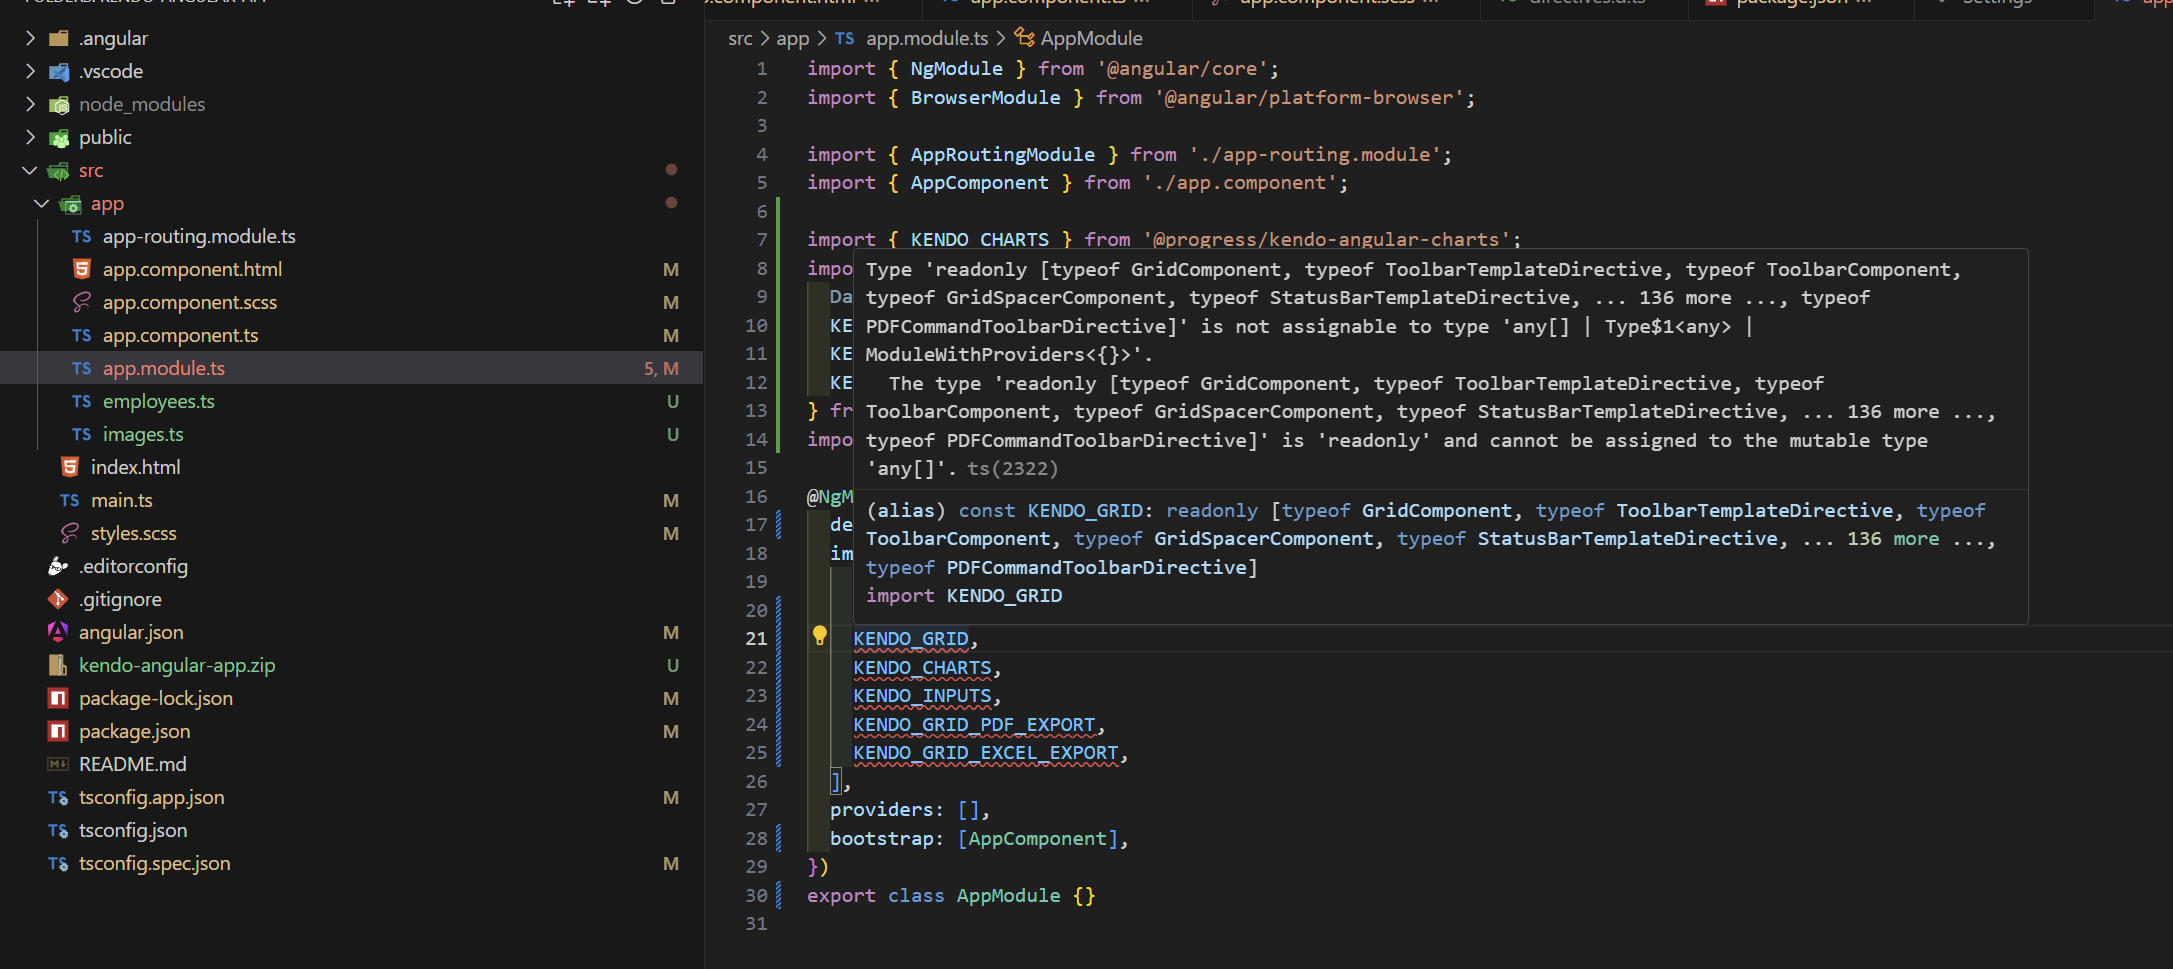Expand the .angular folder
The height and width of the screenshot is (969, 2173).
click(30, 38)
